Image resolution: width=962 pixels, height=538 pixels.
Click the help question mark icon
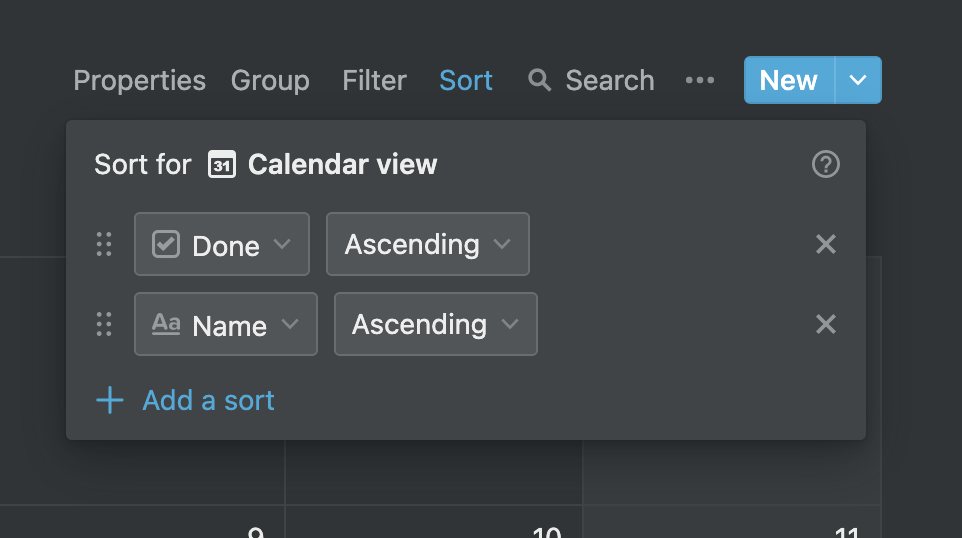coord(825,164)
